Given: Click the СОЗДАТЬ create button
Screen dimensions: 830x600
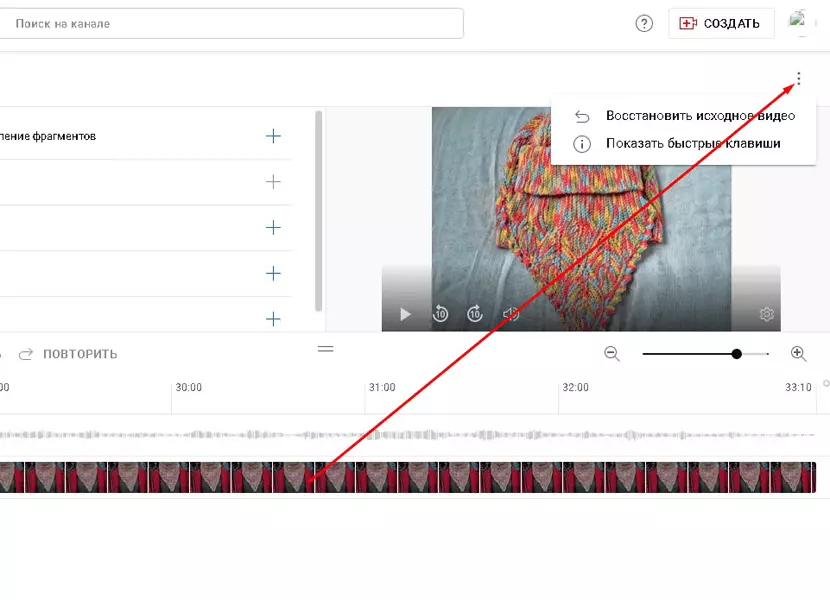Looking at the screenshot, I should click(721, 23).
